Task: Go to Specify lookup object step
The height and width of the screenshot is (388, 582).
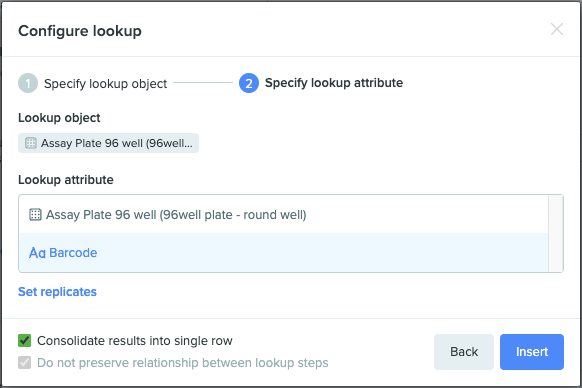Action: coord(105,84)
